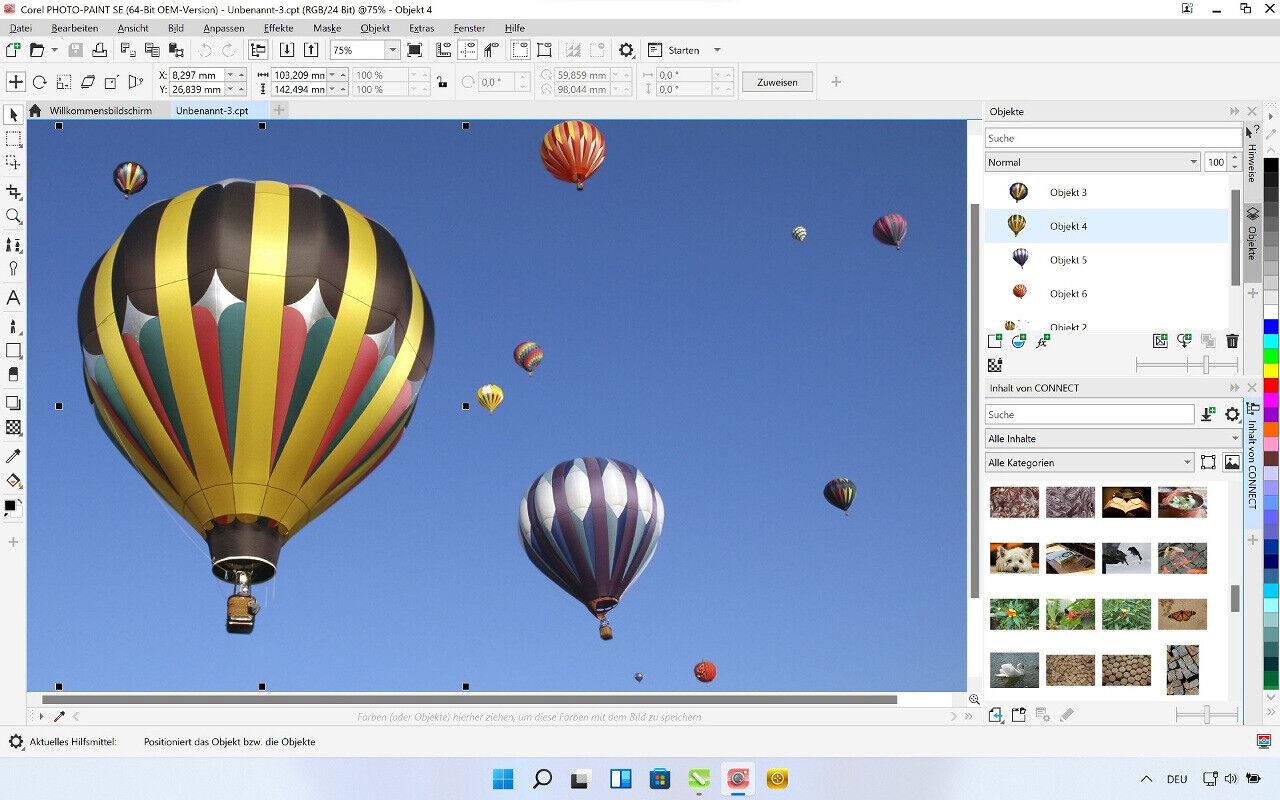Expand the Open file dropdown arrow

tap(54, 50)
